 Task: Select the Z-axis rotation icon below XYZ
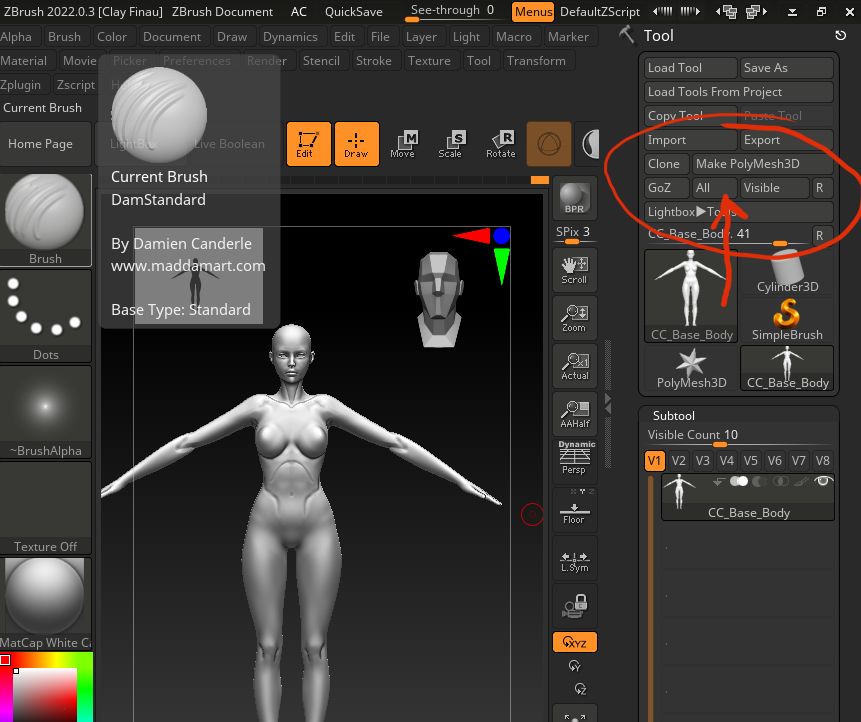point(580,689)
